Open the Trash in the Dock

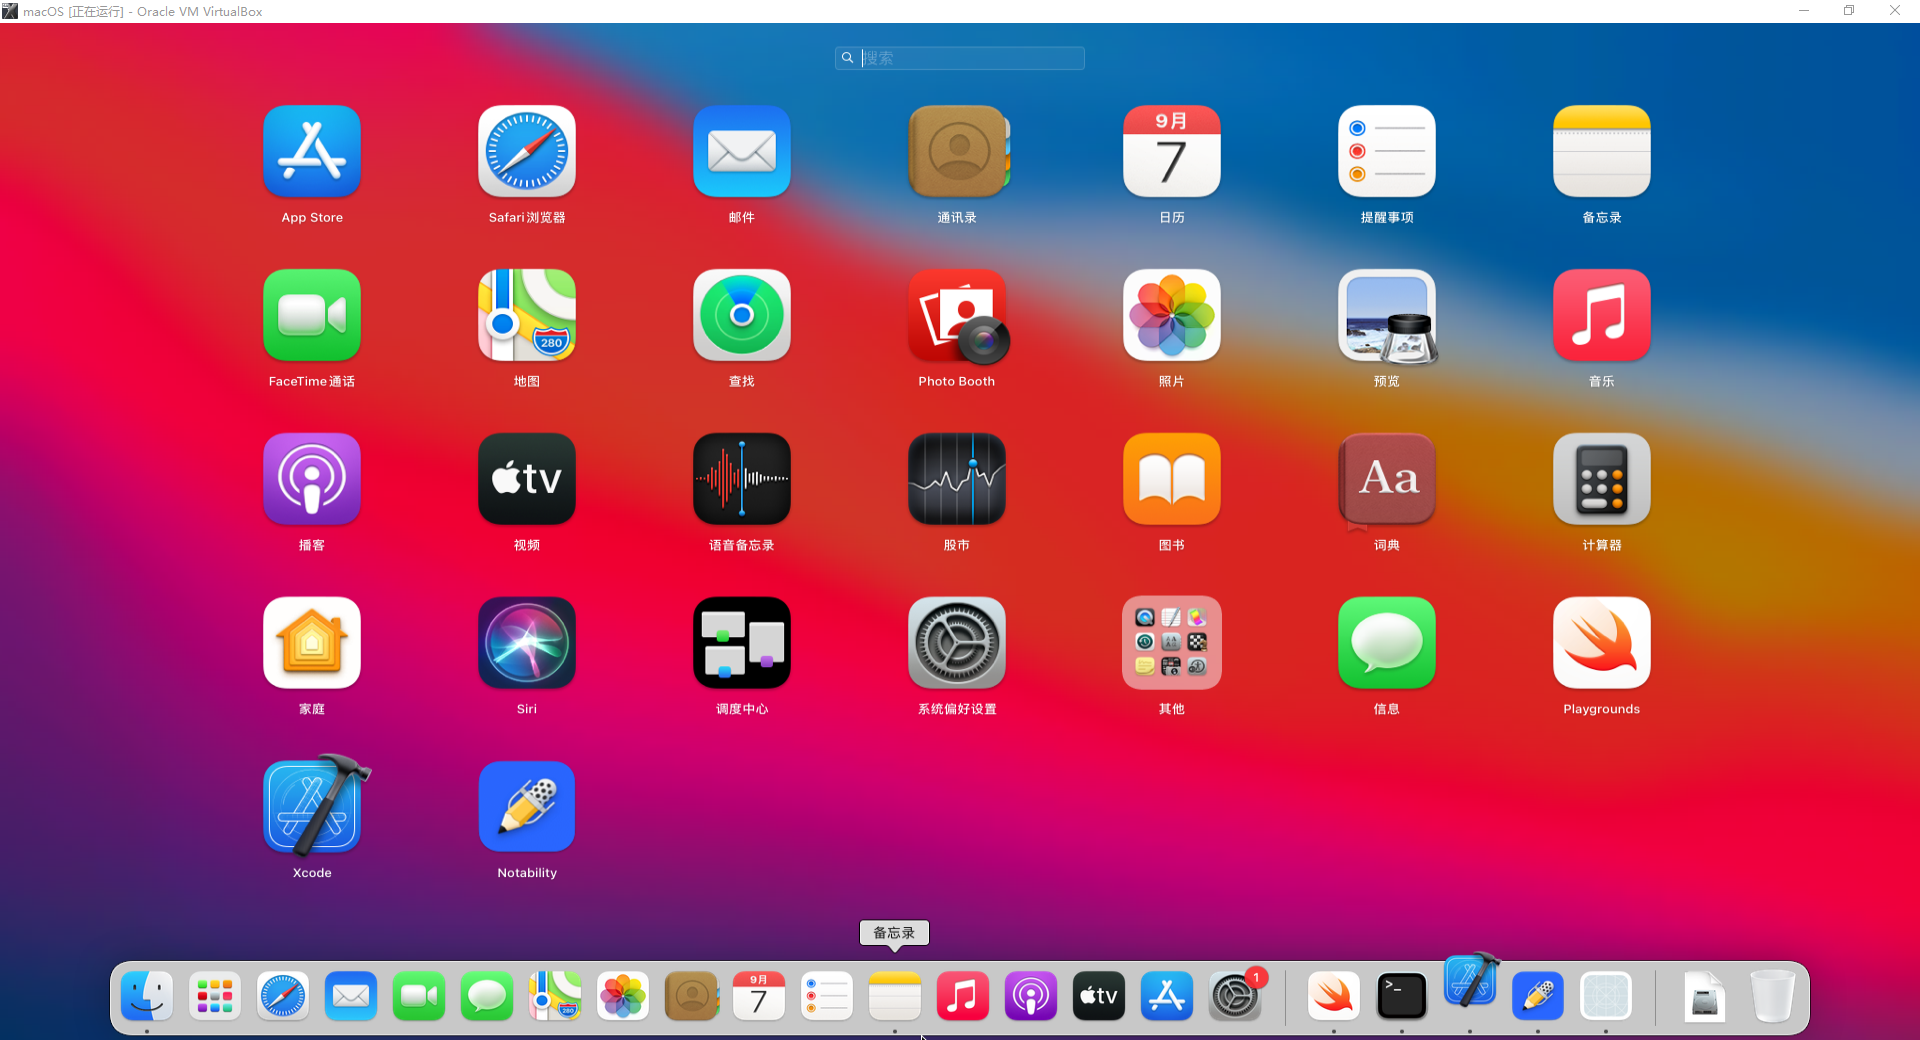(x=1772, y=997)
